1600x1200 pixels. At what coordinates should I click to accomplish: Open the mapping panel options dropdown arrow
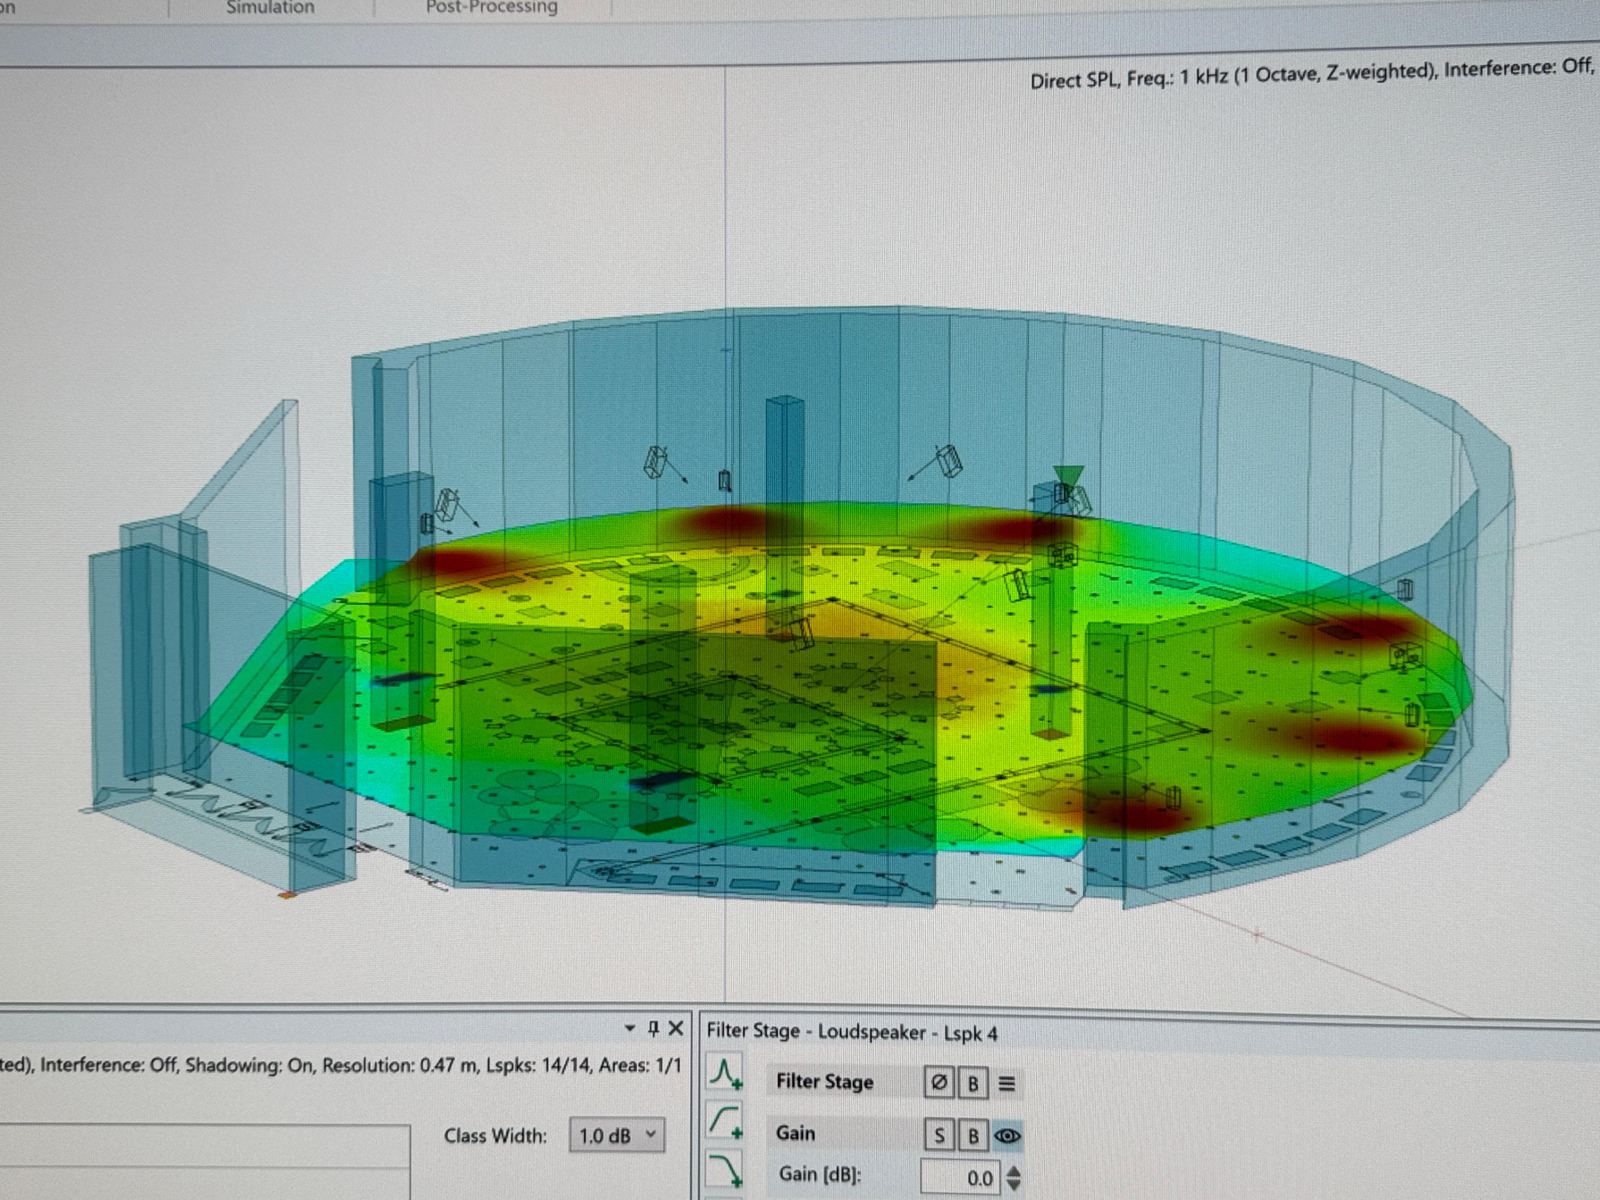629,1028
